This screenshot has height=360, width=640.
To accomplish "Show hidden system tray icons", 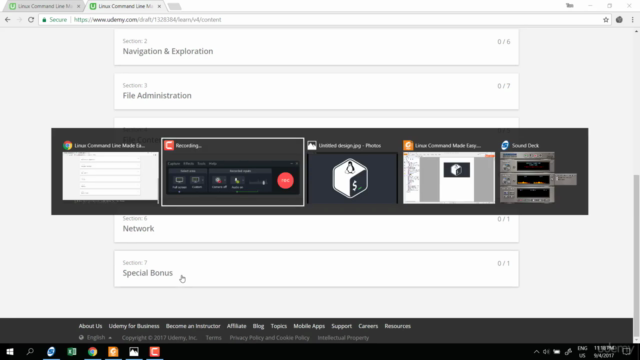I will pyautogui.click(x=536, y=351).
